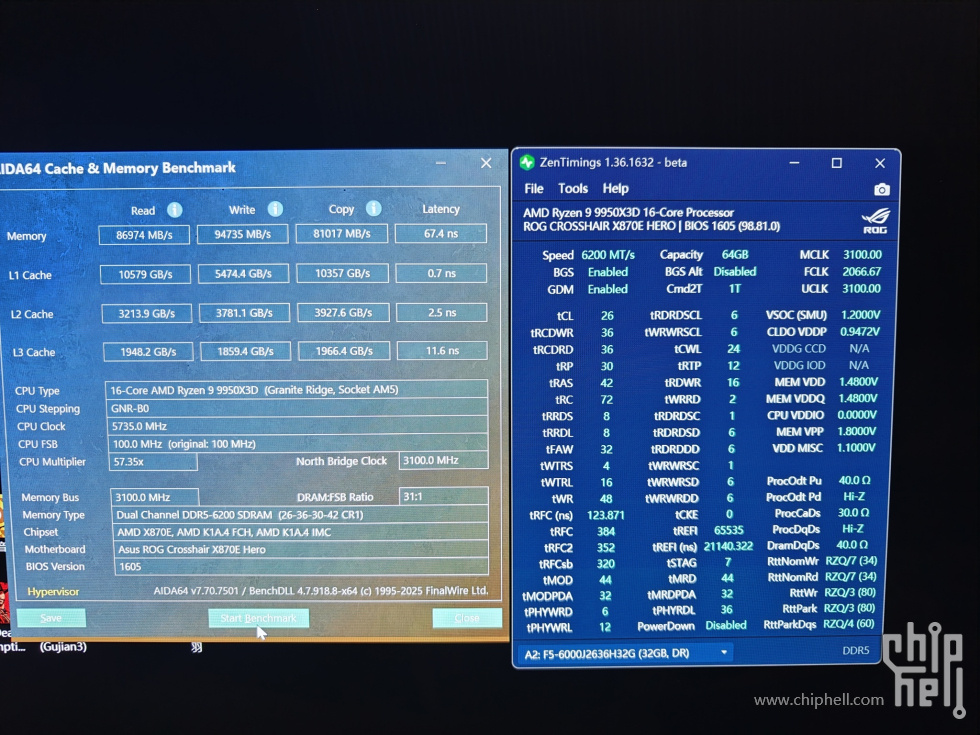980x735 pixels.
Task: Click the tRFC (ns) value 123.871
Action: coord(606,515)
